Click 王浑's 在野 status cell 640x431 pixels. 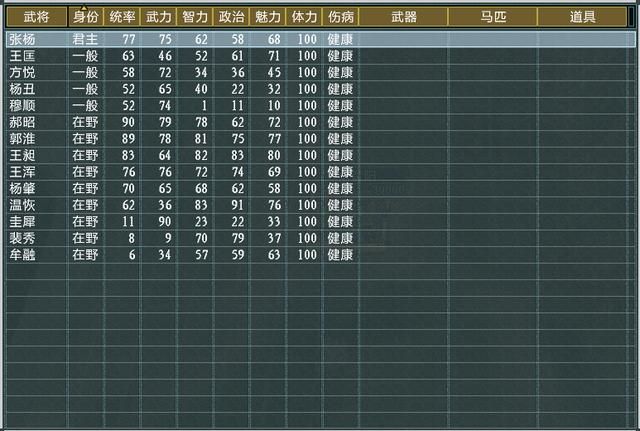[85, 172]
